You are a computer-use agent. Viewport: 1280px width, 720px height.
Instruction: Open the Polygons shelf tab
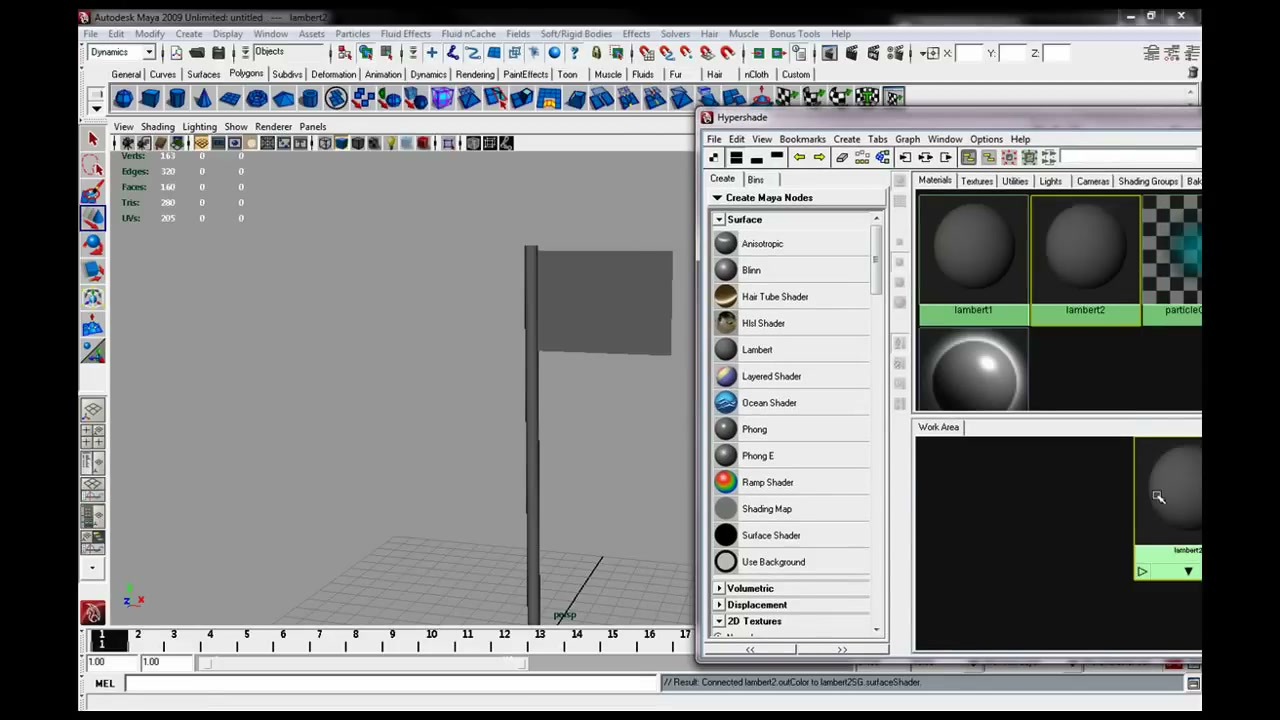(246, 74)
